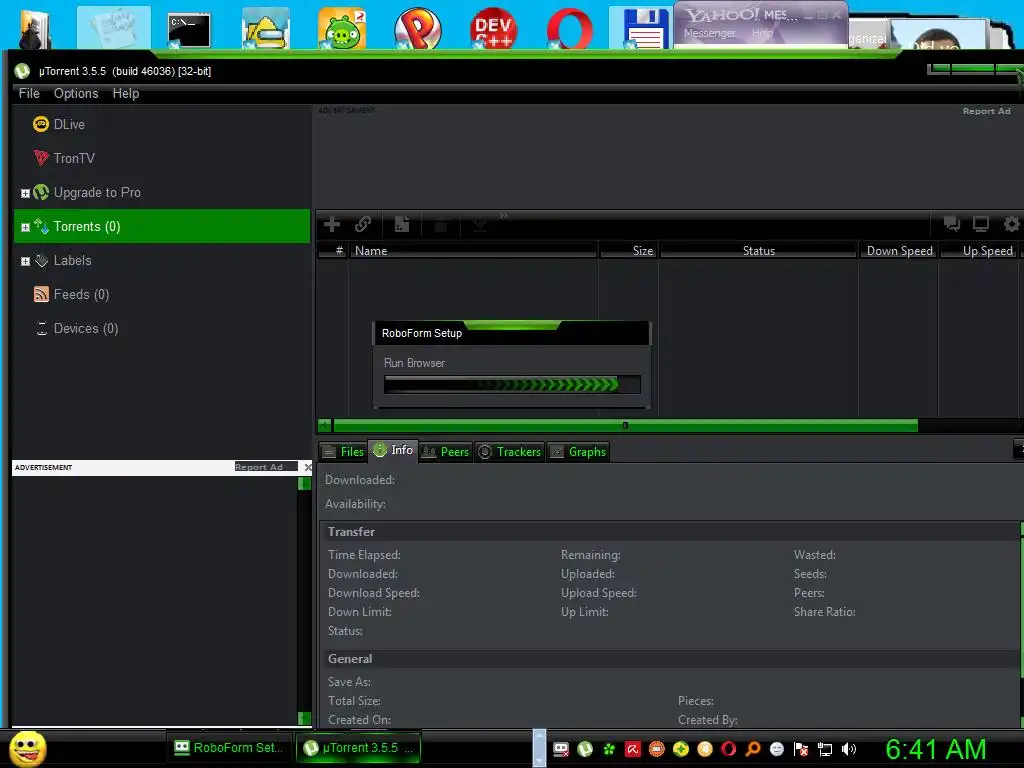Screen dimensions: 1024x768
Task: Click the Action Center flag tray icon
Action: click(801, 749)
